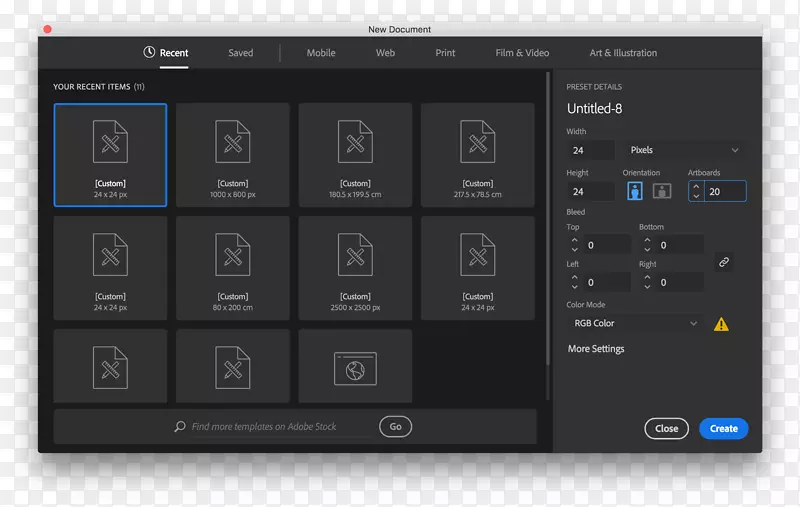Image resolution: width=800 pixels, height=507 pixels.
Task: Select the 217.5 x 78.5 cm custom preset
Action: click(x=478, y=155)
